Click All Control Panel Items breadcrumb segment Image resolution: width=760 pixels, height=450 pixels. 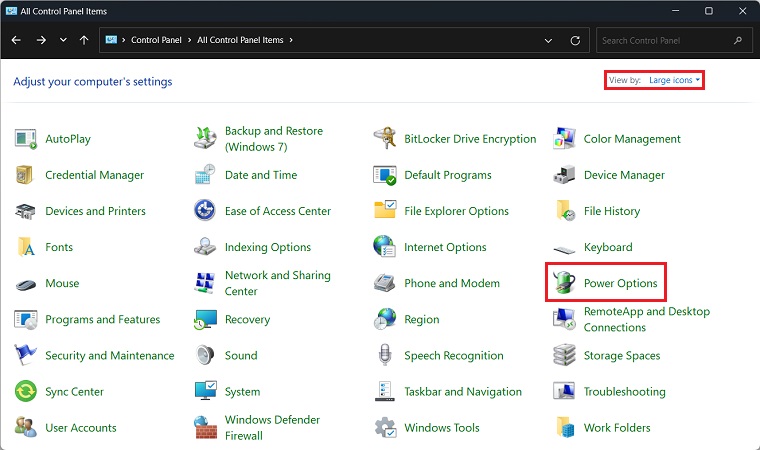[x=240, y=40]
